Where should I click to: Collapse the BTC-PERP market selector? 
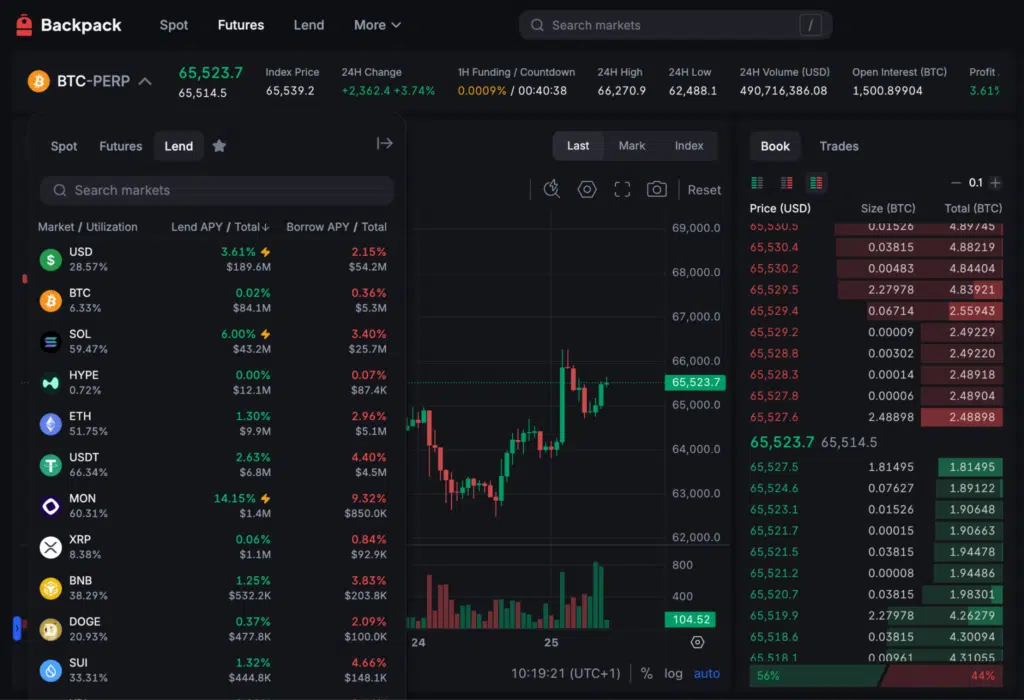click(x=145, y=81)
